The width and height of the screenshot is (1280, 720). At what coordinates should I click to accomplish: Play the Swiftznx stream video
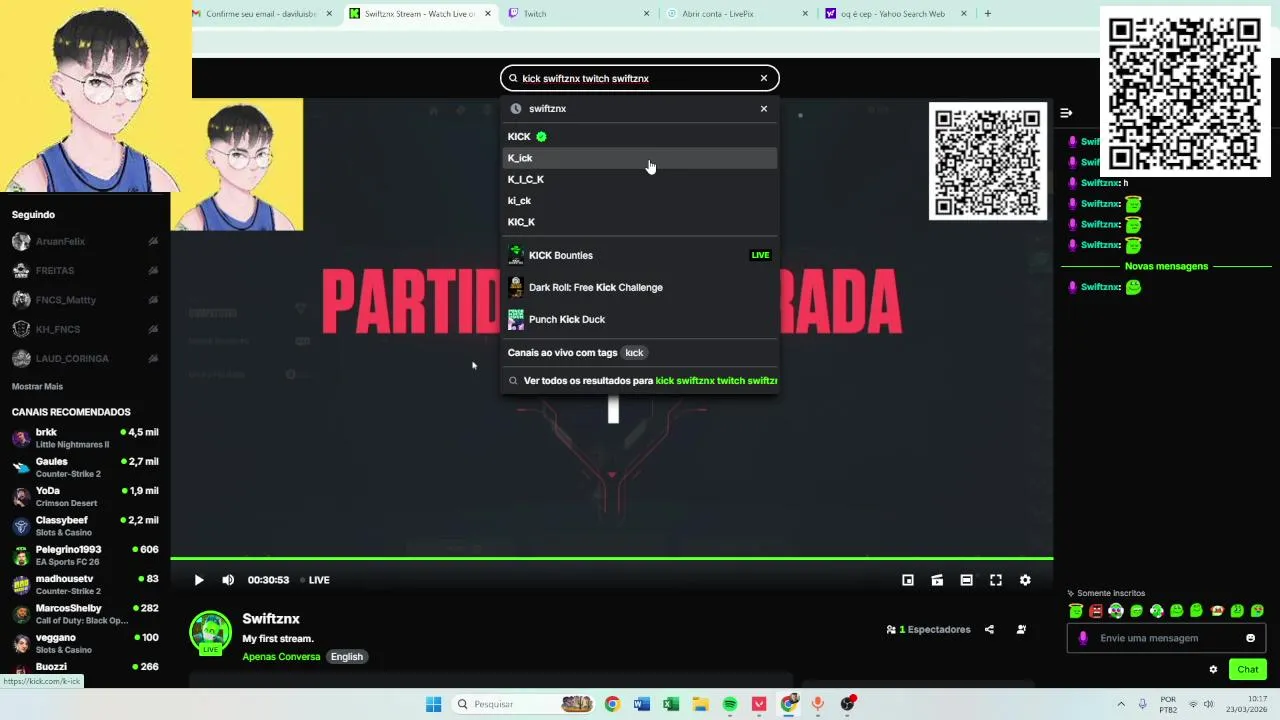[199, 580]
